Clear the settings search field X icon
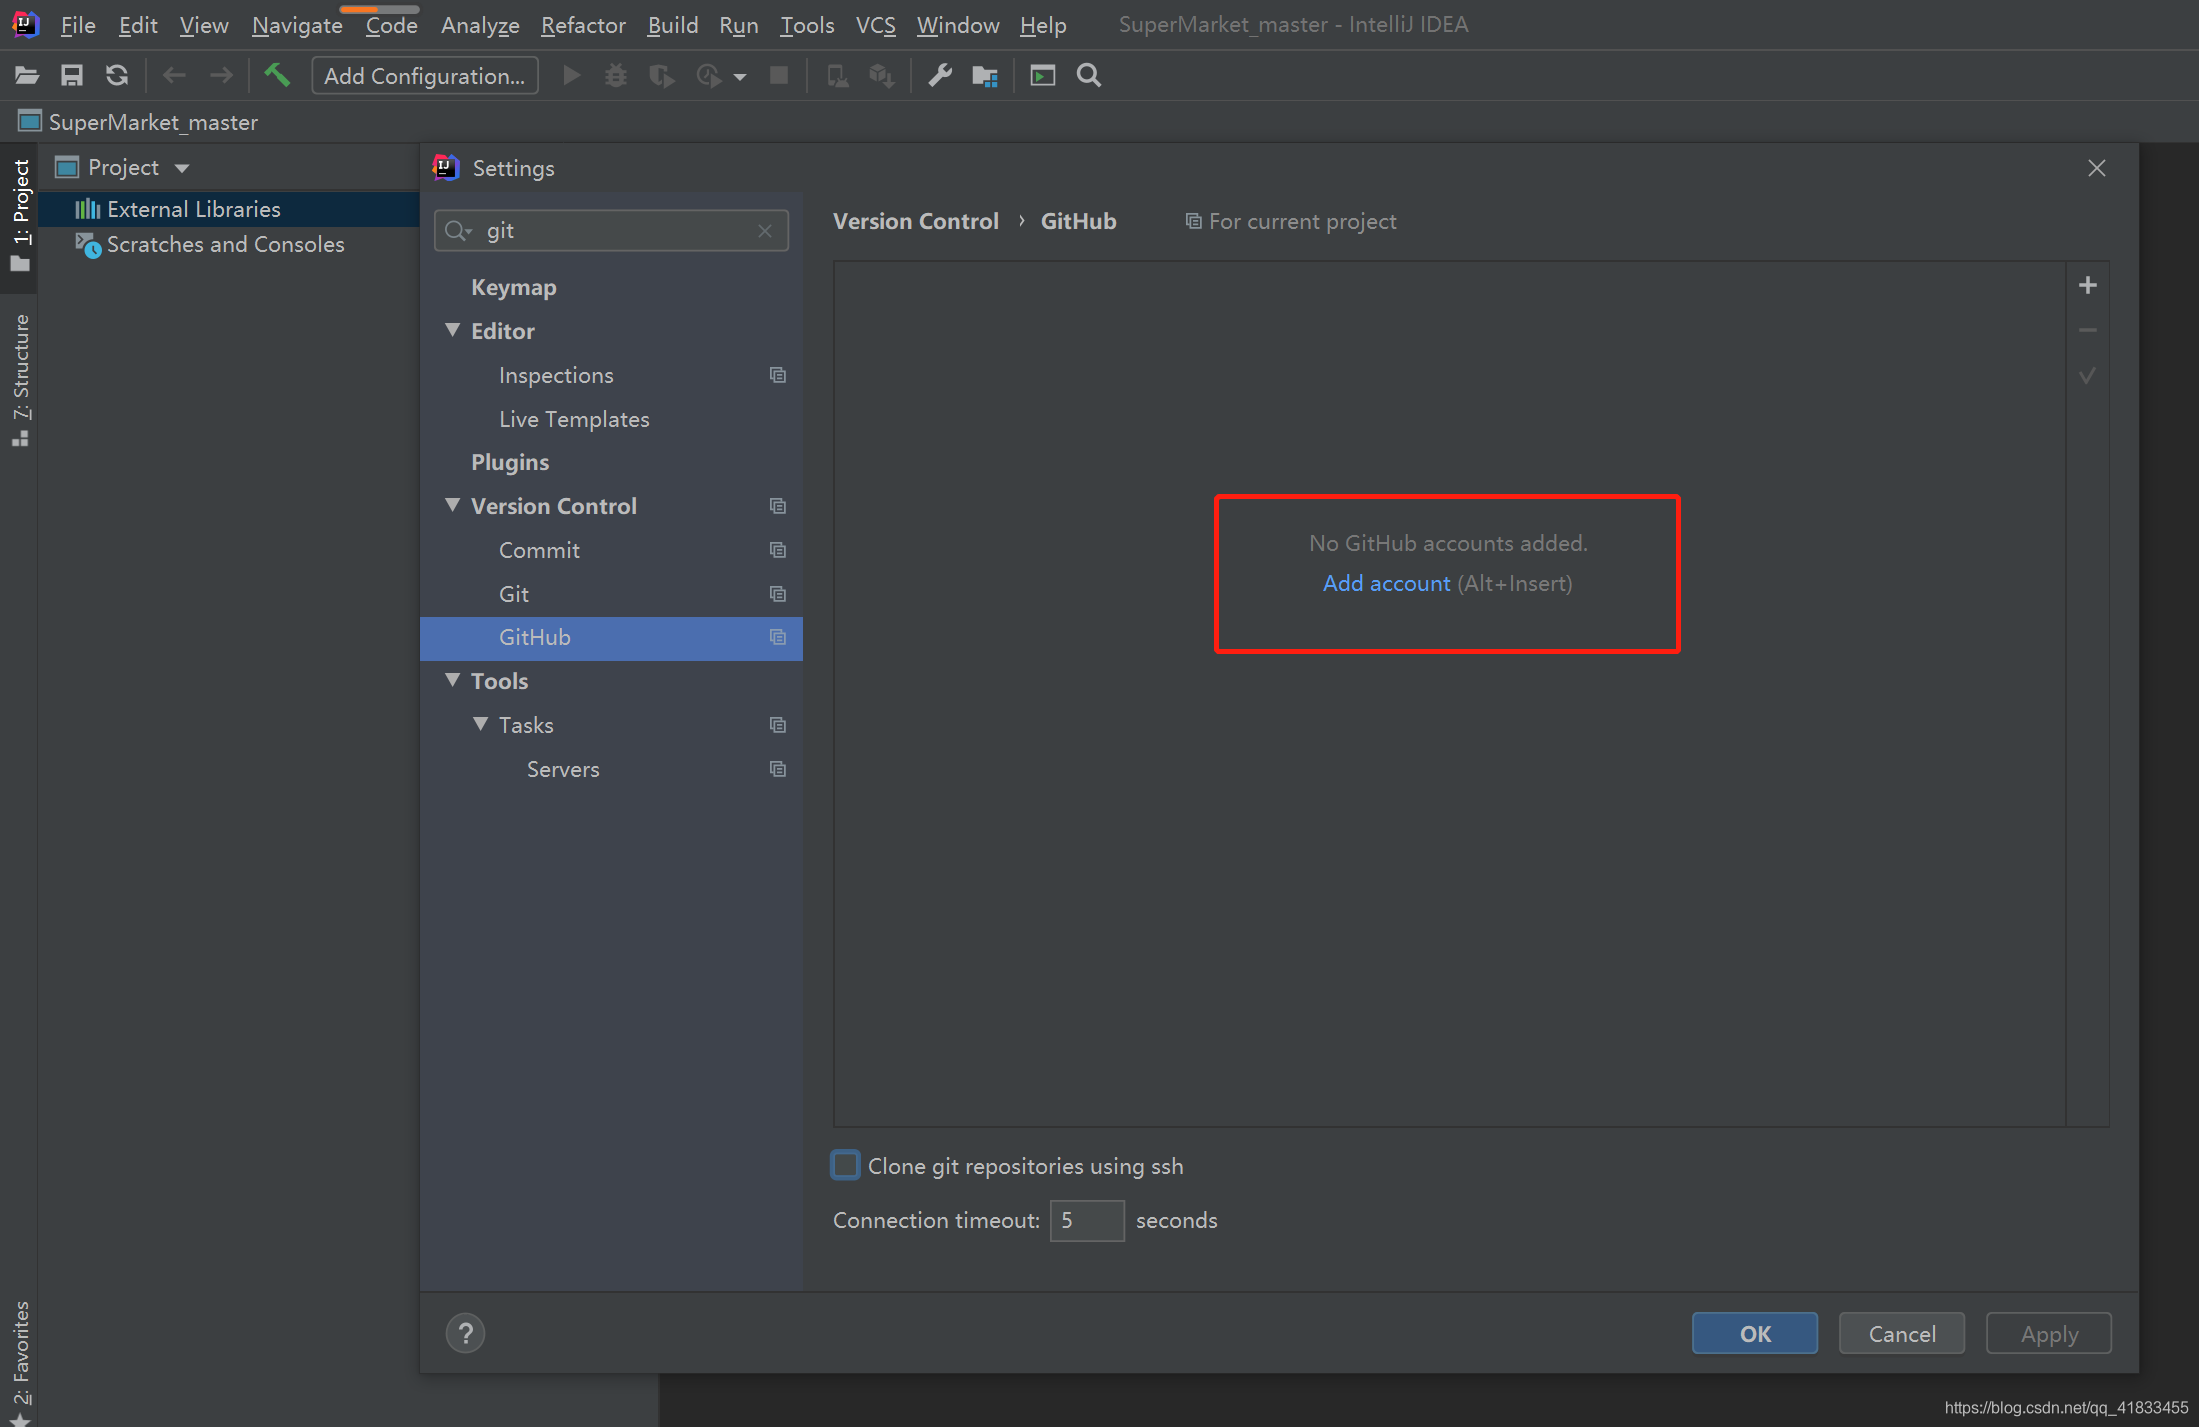The image size is (2199, 1427). pos(765,231)
